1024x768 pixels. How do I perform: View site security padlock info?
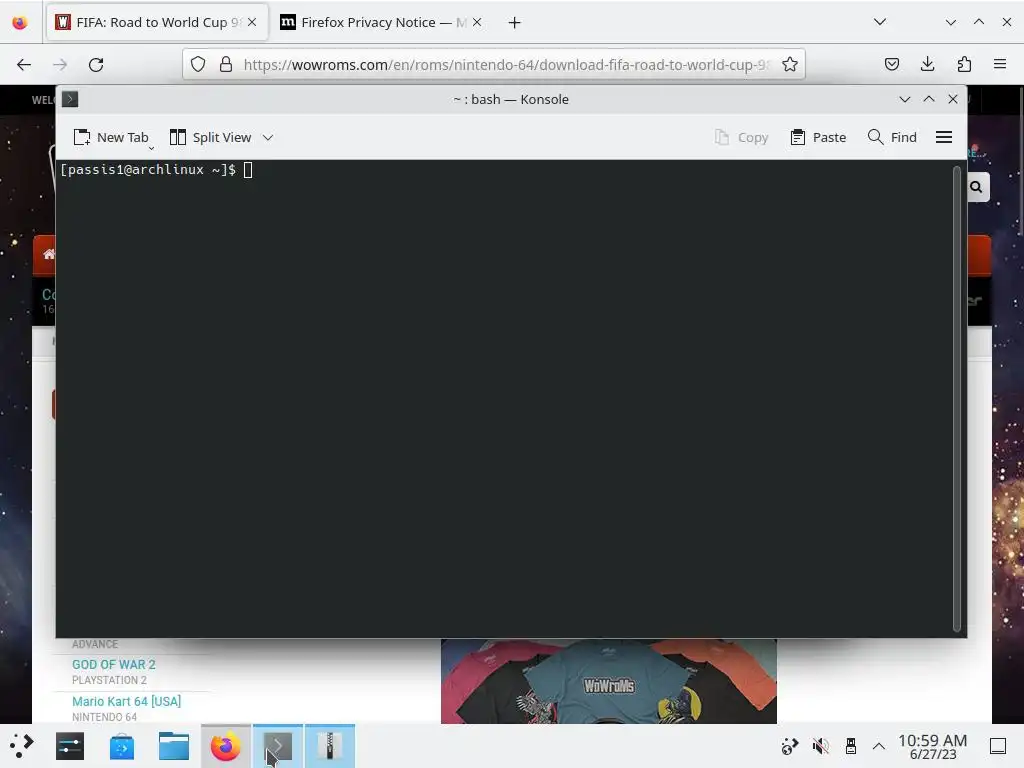(226, 64)
